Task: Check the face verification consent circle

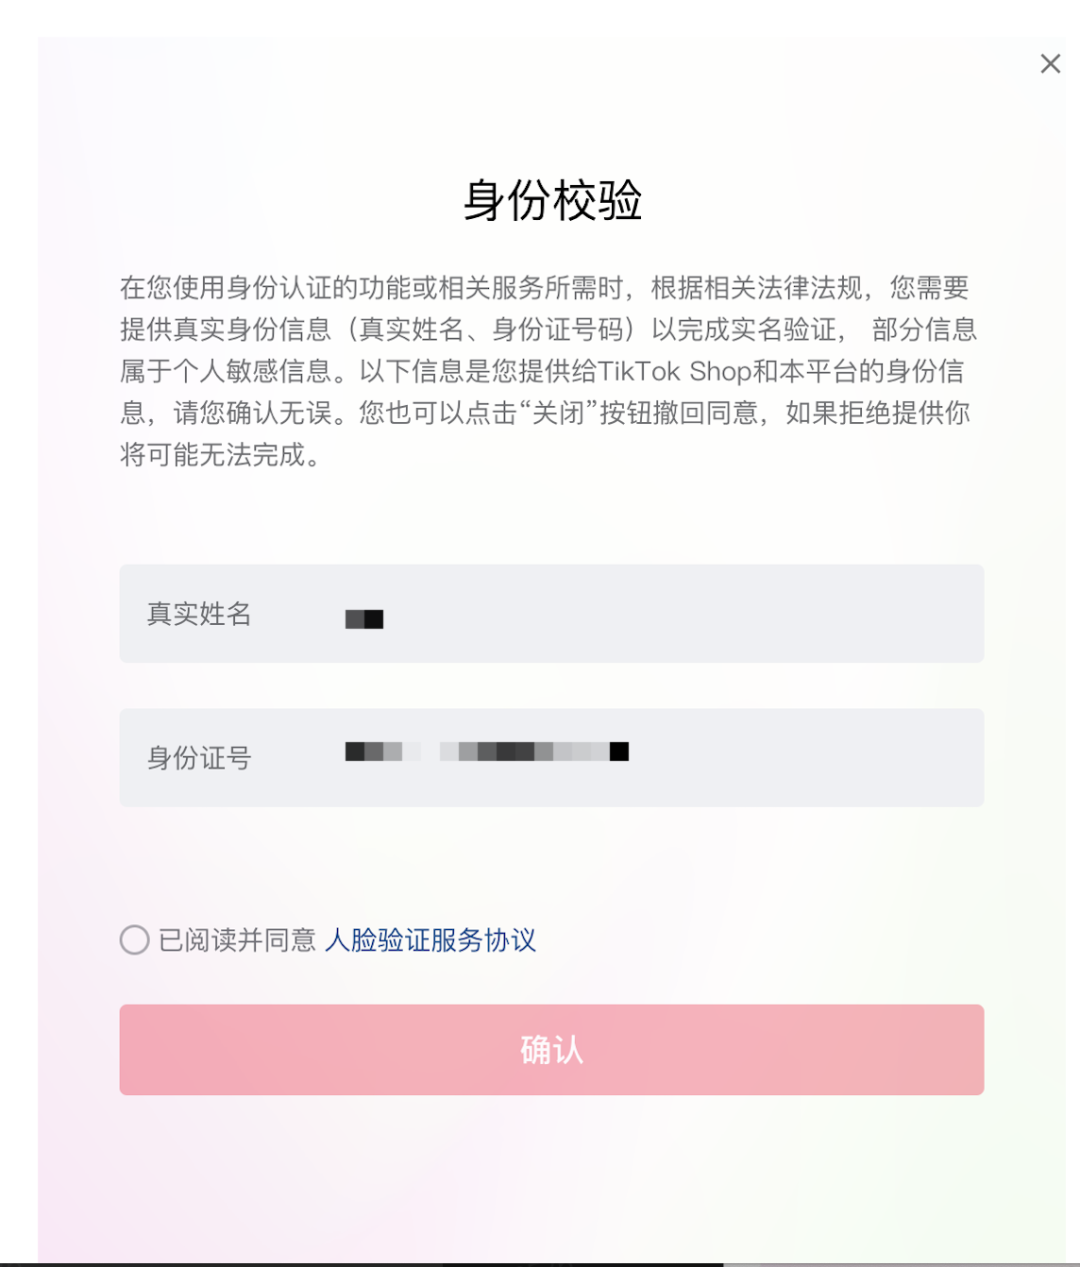Action: 133,940
